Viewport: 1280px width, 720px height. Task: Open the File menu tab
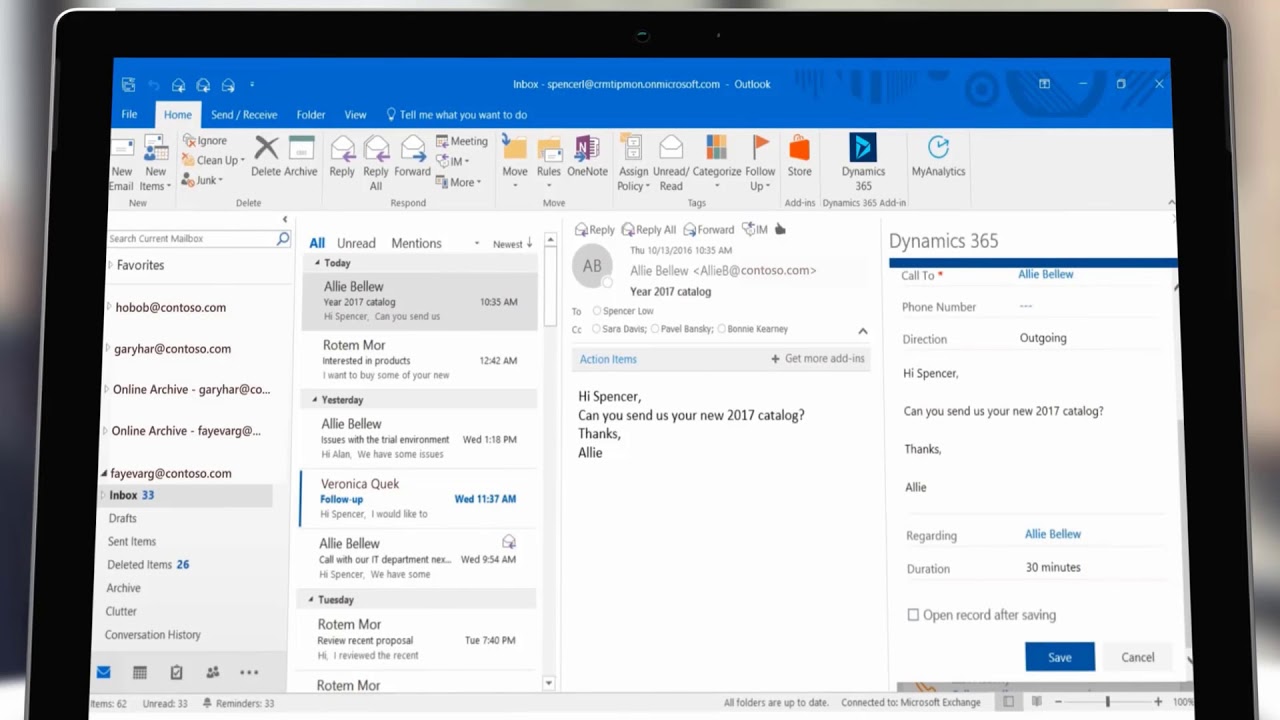point(130,114)
